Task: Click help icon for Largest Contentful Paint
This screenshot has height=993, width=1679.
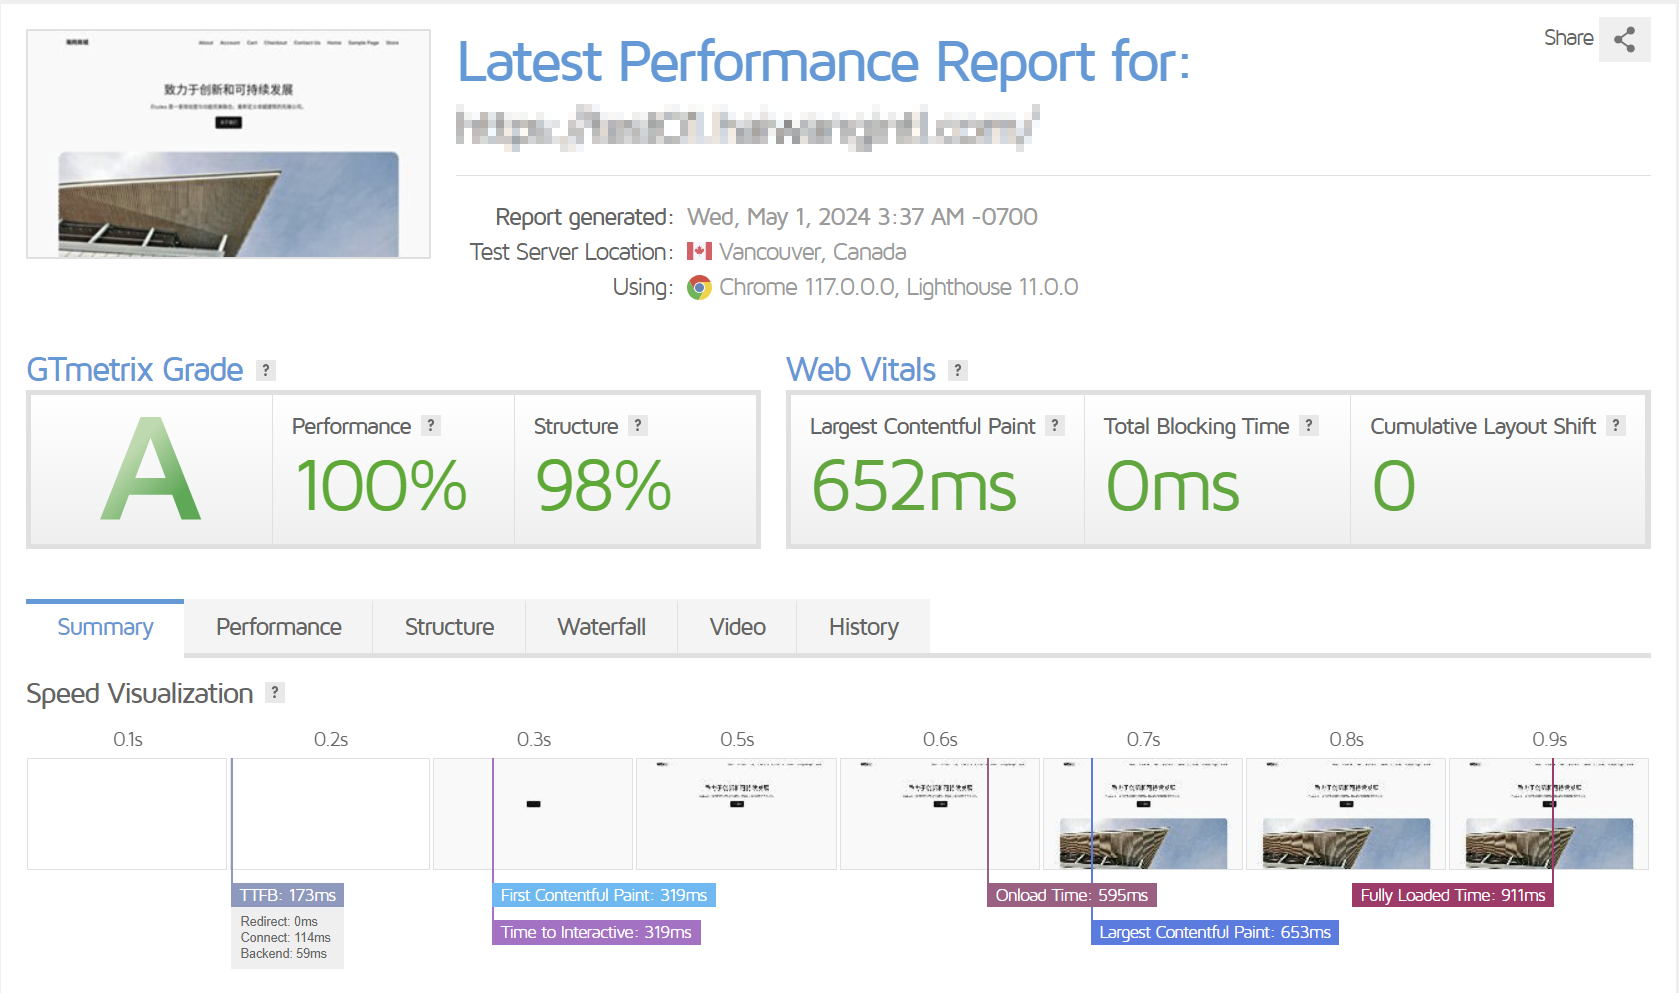Action: point(1054,426)
